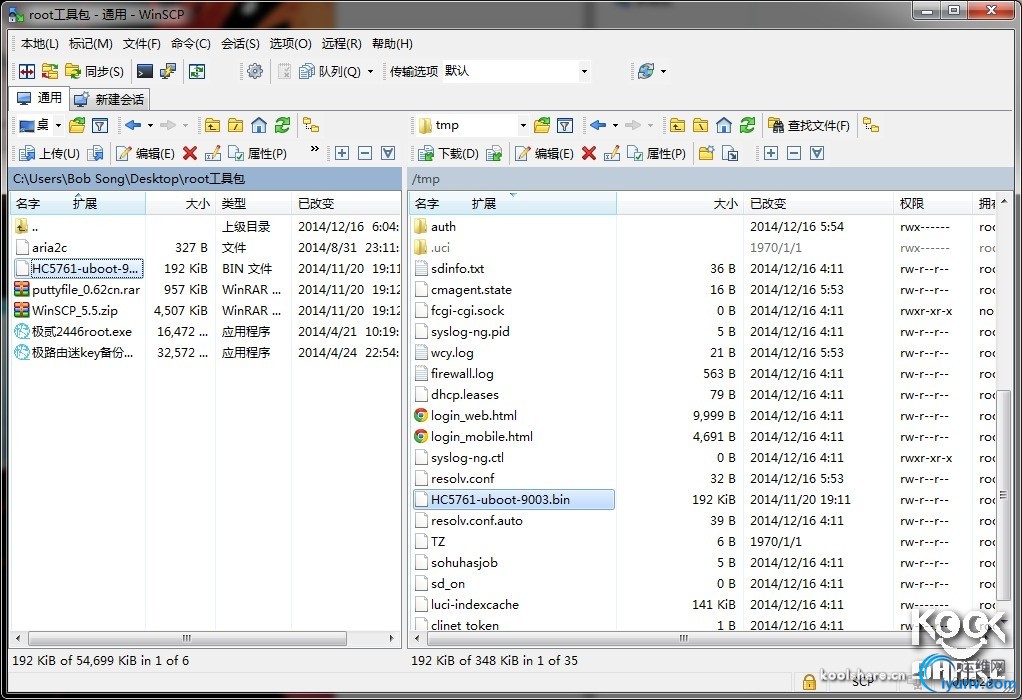Click the globe refresh sessions icon
1022x700 pixels.
pos(646,71)
